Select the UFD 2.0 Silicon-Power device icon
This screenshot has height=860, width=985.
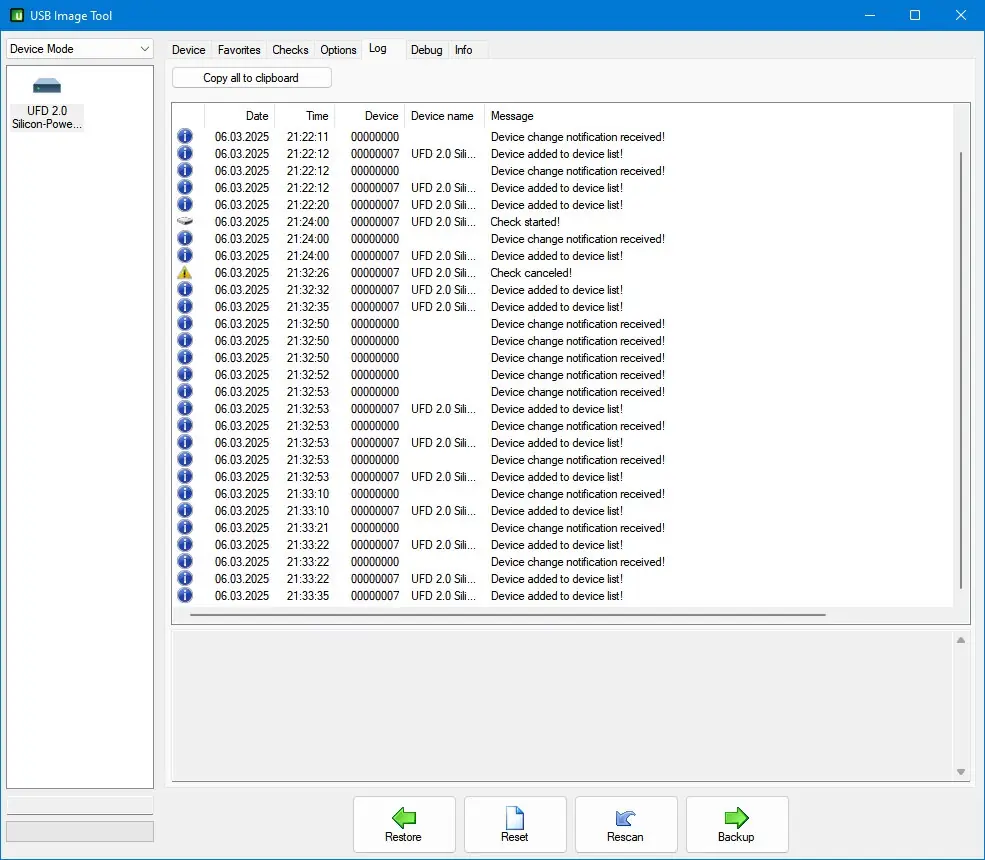tap(46, 103)
